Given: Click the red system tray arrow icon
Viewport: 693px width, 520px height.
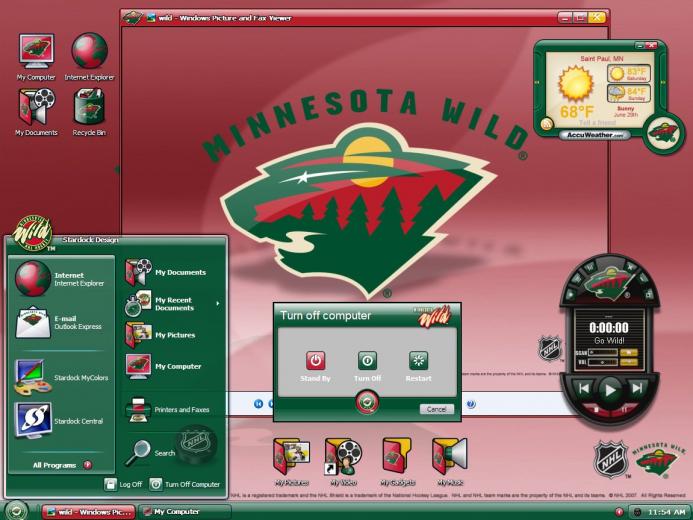Looking at the screenshot, I should coord(619,512).
